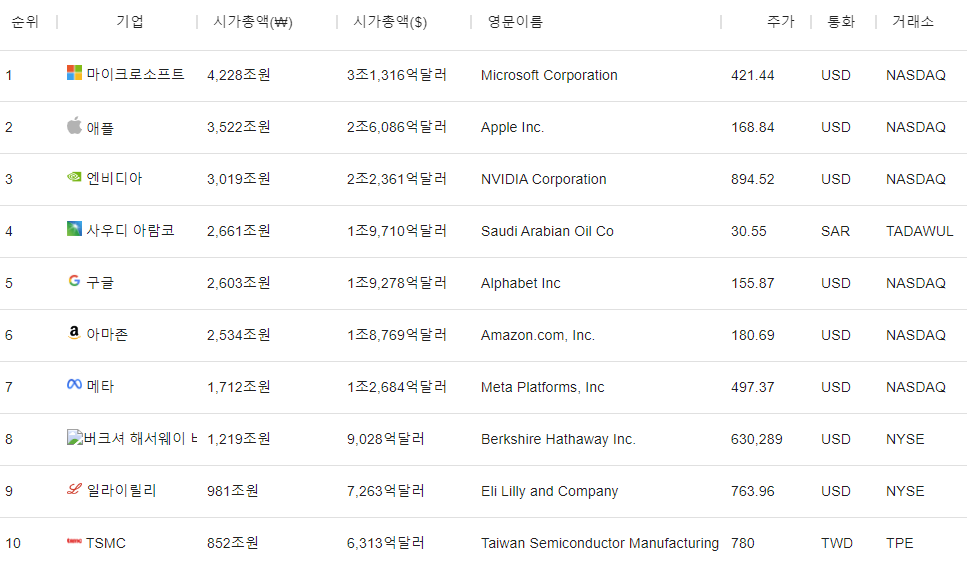The width and height of the screenshot is (967, 561).
Task: Select the Meta Platforms, Inc text
Action: pos(542,387)
